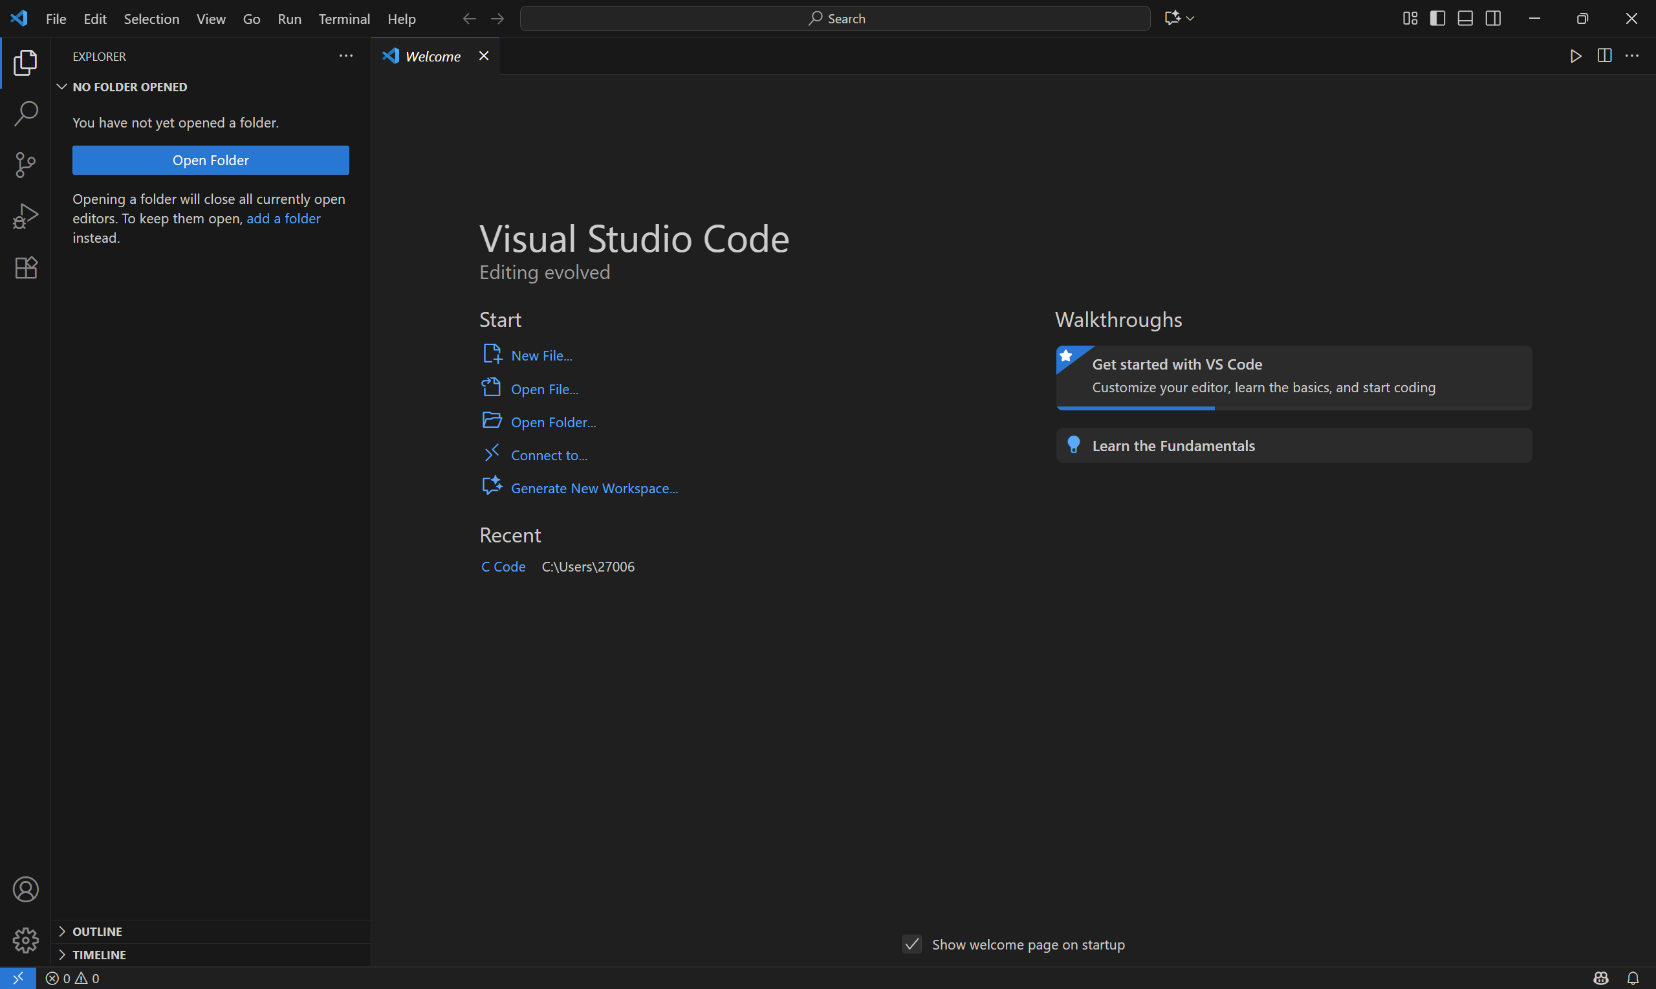Expand the Timeline section

click(x=62, y=955)
